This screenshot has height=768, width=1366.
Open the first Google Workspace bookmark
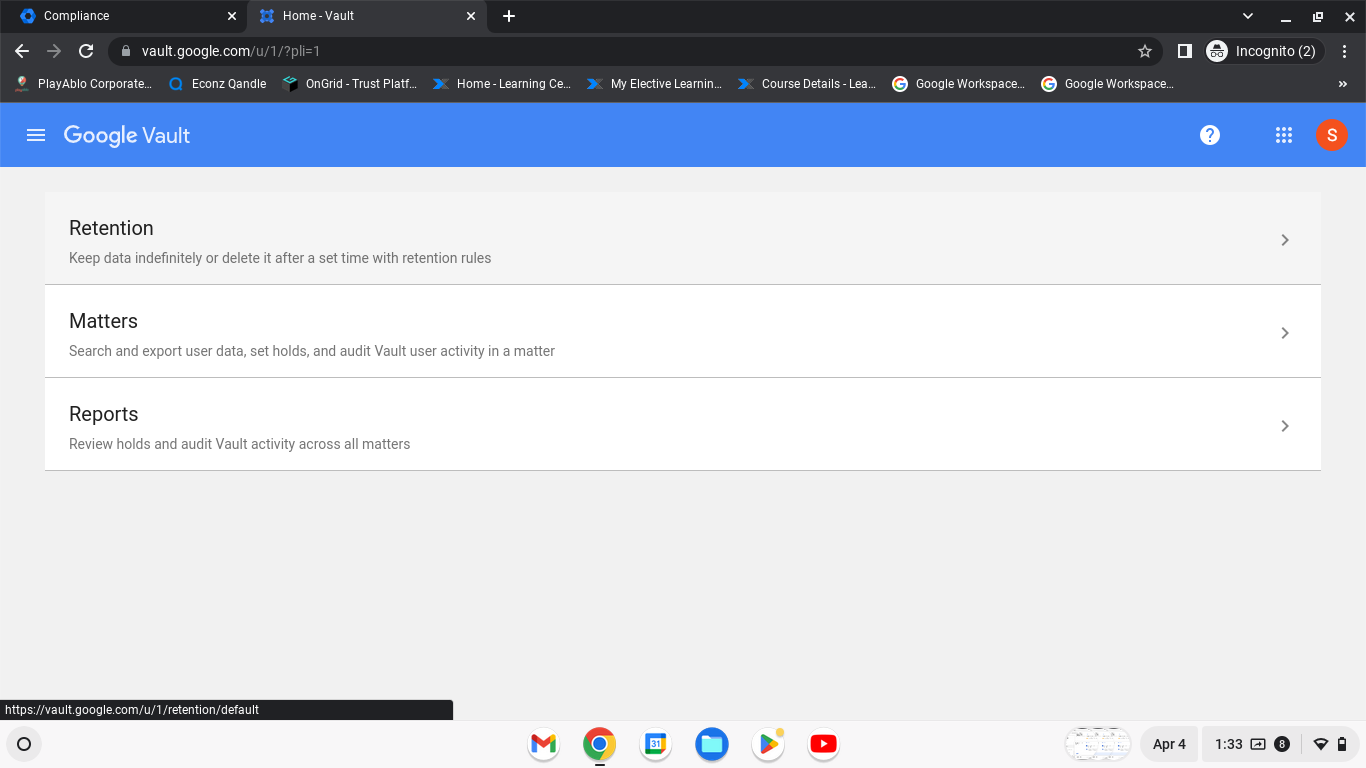coord(958,84)
